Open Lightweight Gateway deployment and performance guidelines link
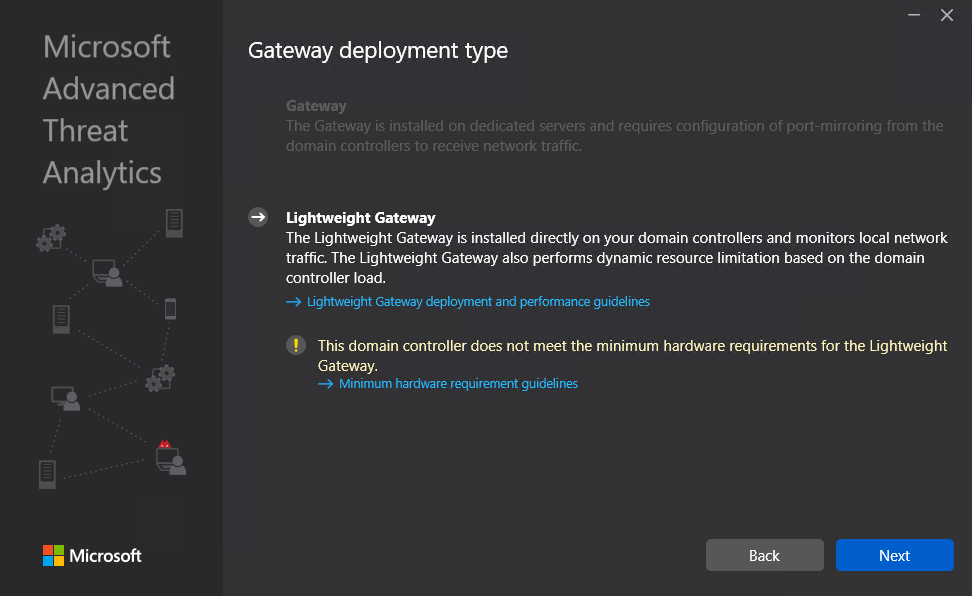 point(478,301)
